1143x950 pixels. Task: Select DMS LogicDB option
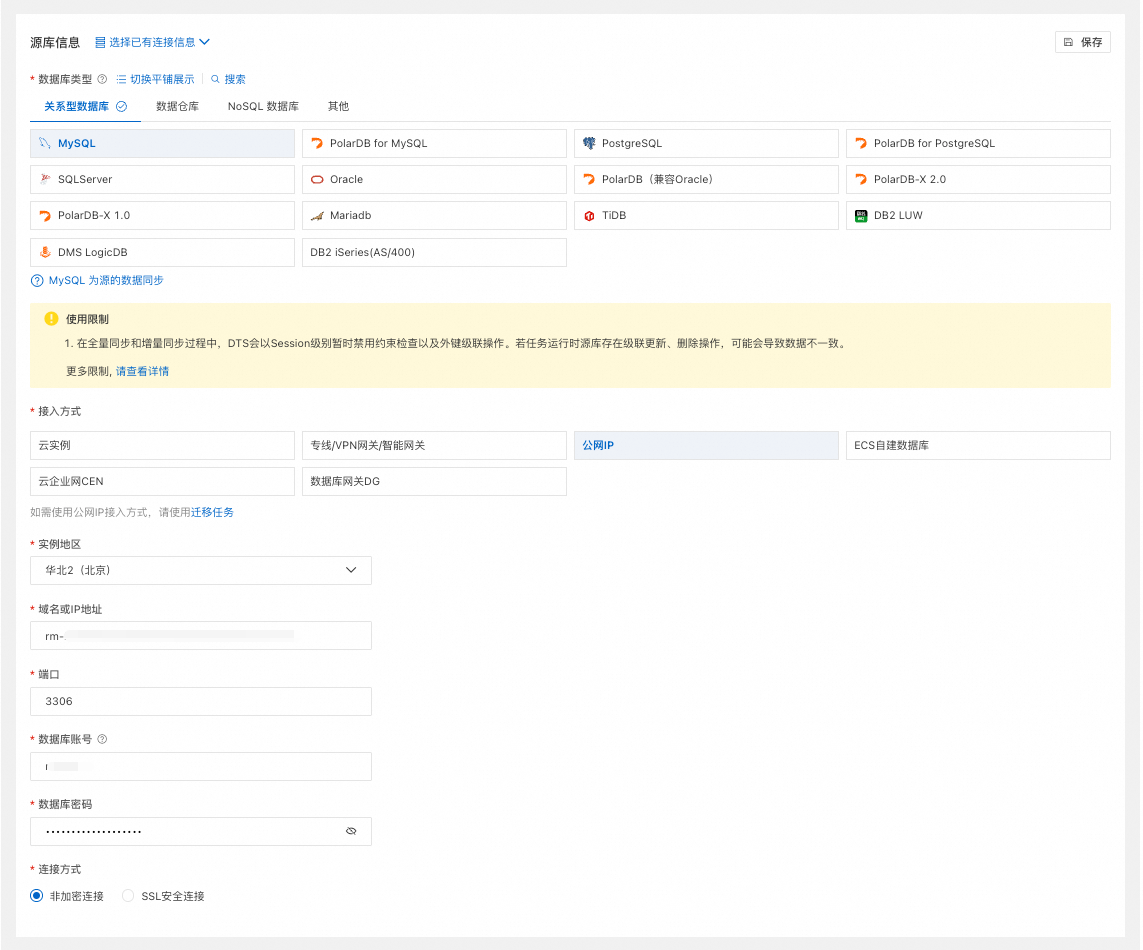[x=162, y=252]
